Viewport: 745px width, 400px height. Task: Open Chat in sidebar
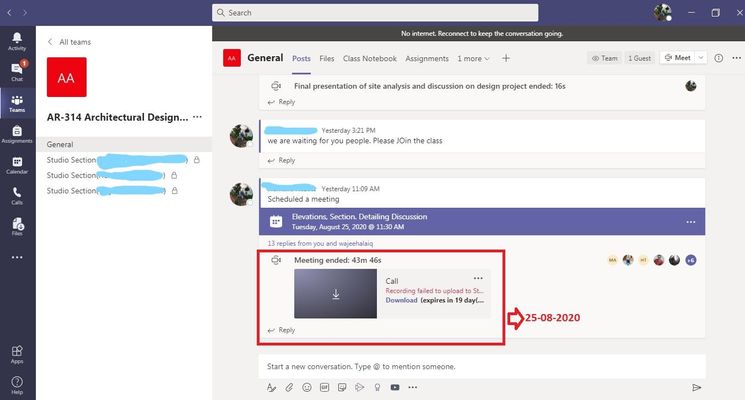[x=17, y=72]
